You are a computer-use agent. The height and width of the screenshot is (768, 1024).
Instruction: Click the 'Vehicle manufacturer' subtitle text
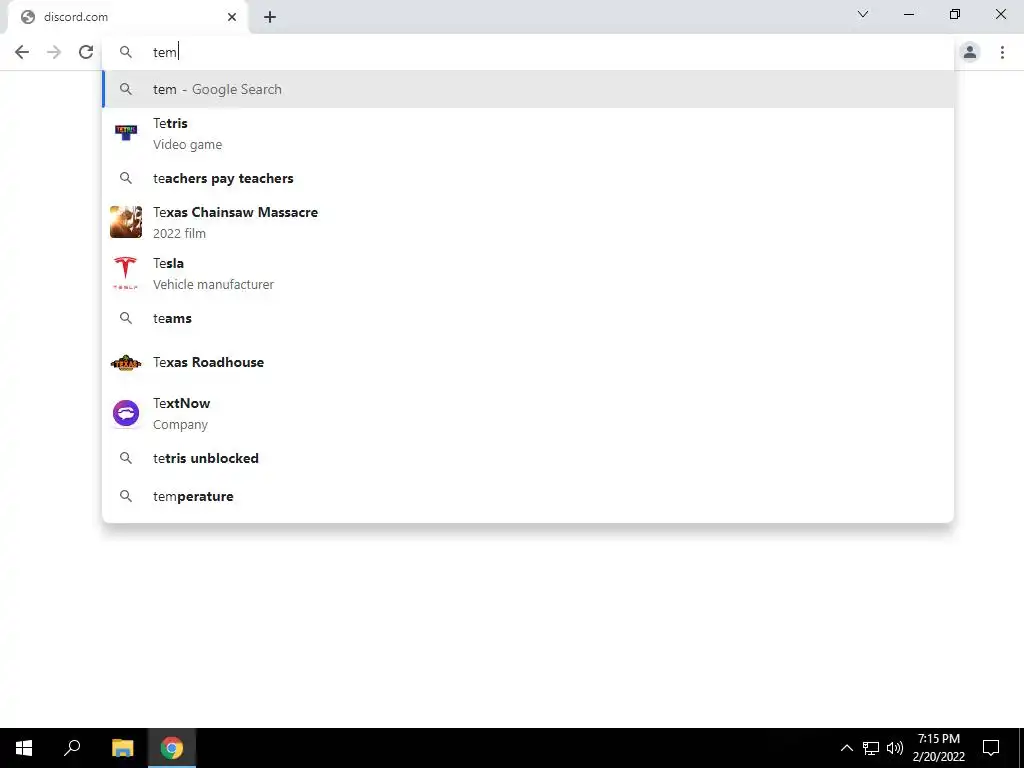point(214,284)
